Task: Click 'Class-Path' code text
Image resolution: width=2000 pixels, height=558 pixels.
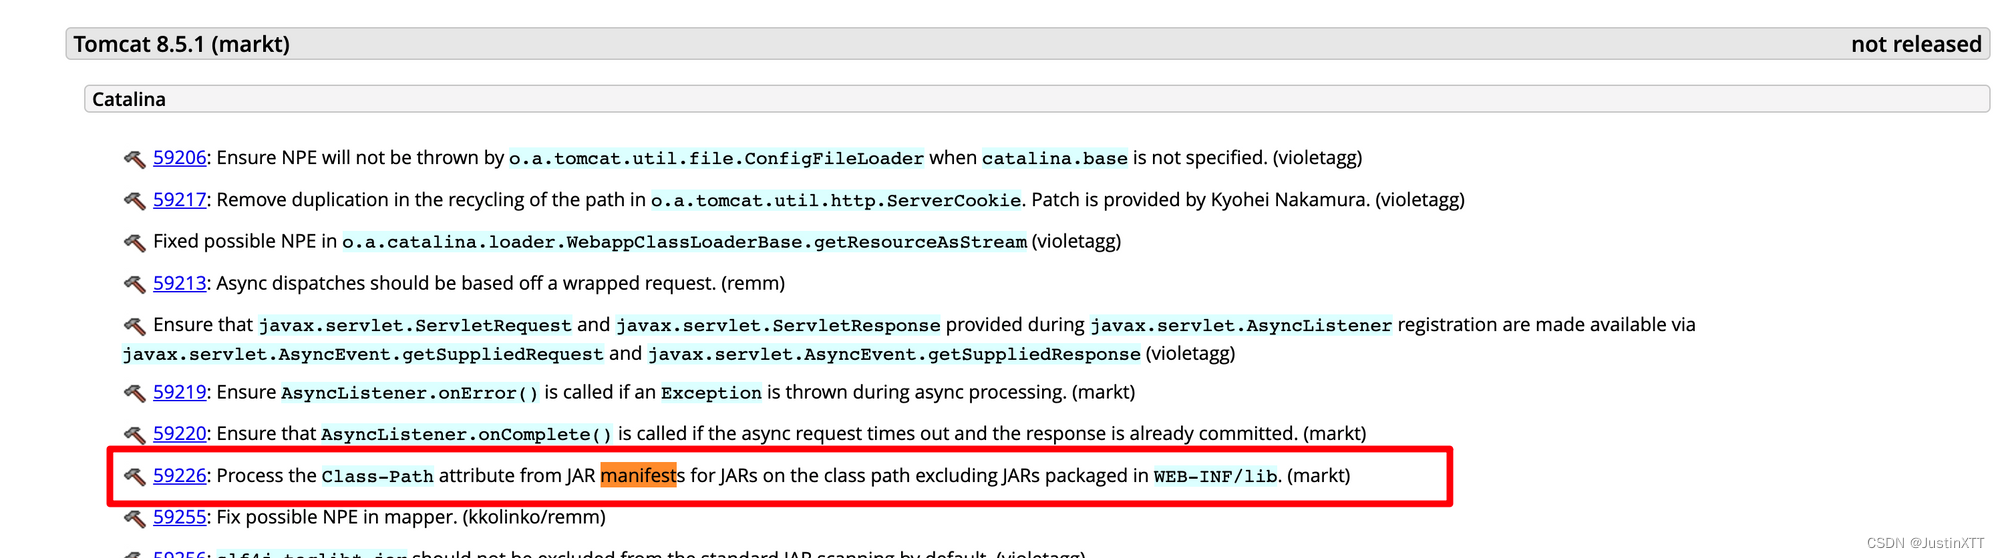Action: pyautogui.click(x=378, y=477)
